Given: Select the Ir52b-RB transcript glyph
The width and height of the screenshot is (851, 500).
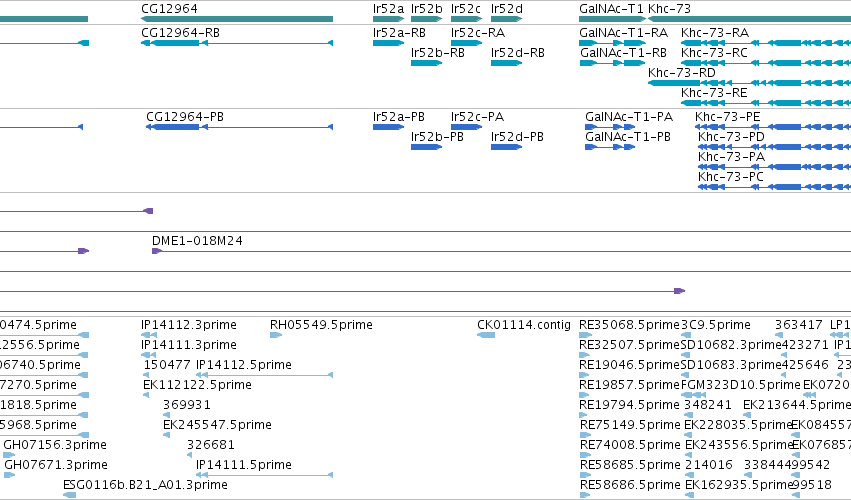Looking at the screenshot, I should tap(427, 63).
